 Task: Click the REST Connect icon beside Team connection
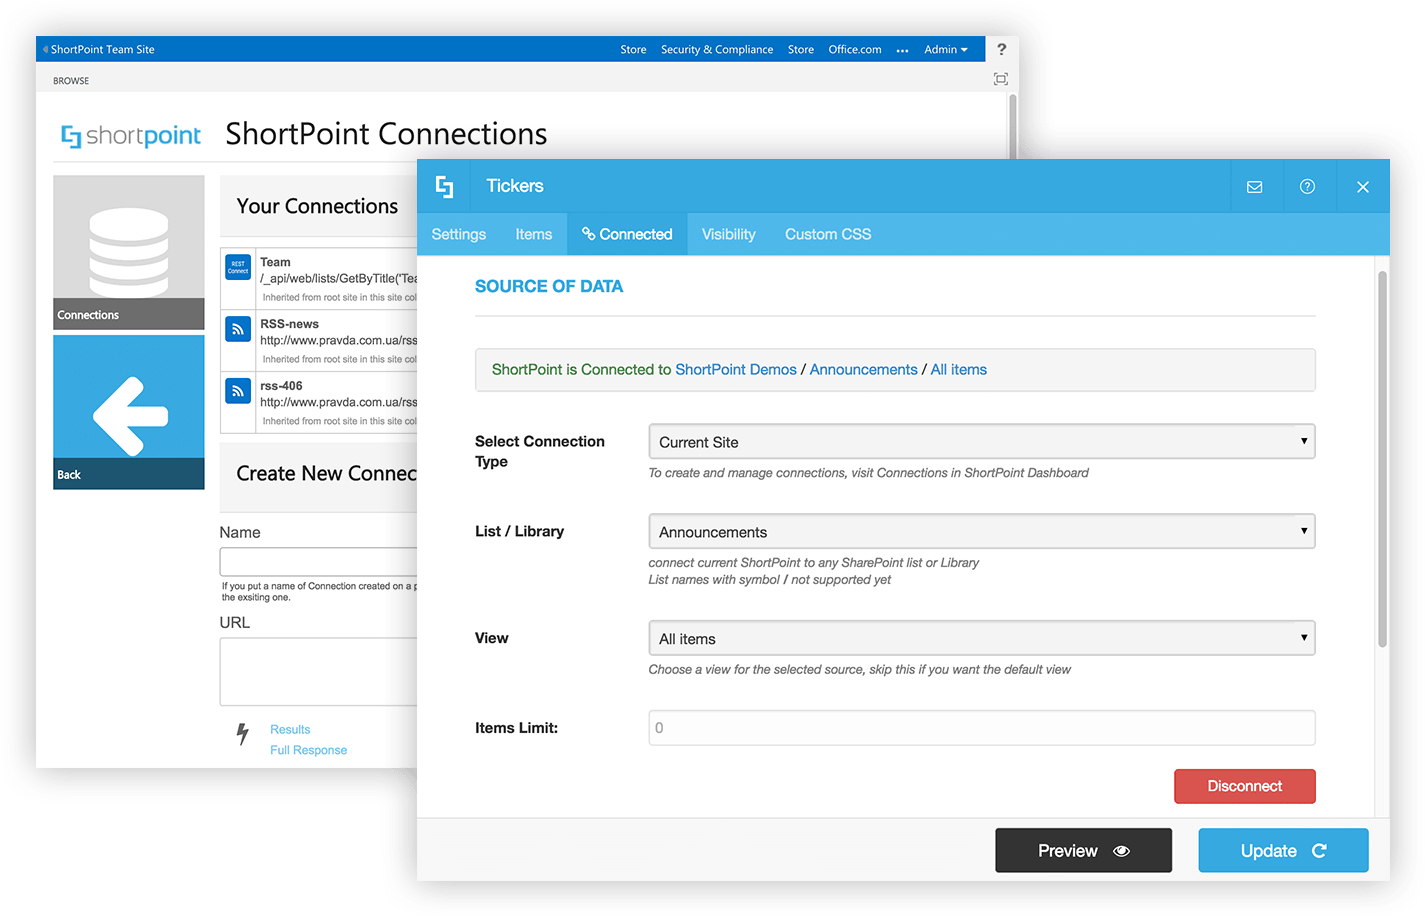click(238, 266)
